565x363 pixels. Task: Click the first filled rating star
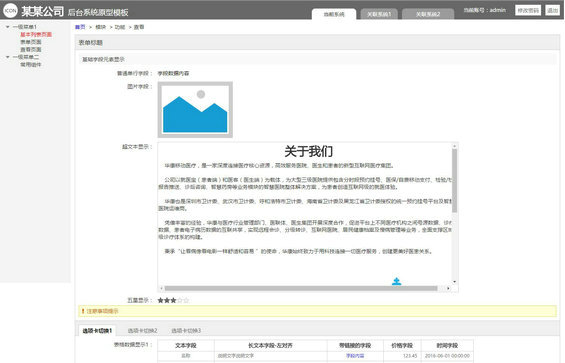pyautogui.click(x=161, y=300)
